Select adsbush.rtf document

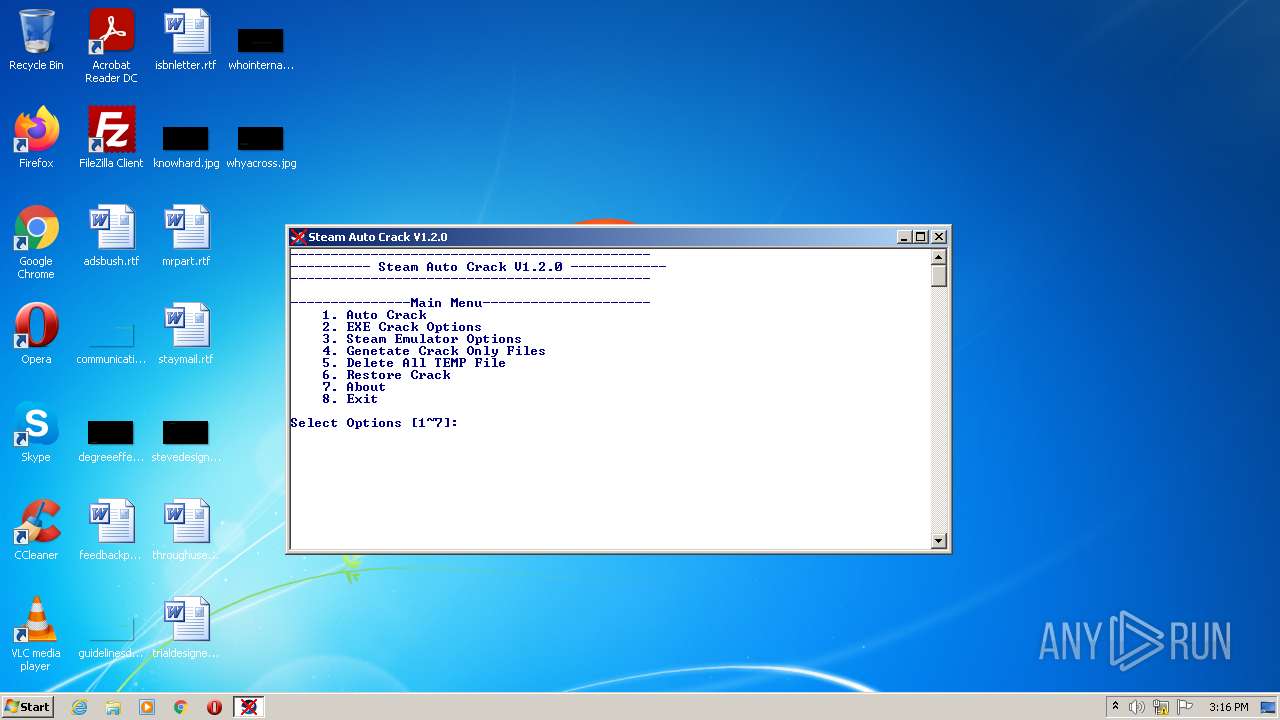pos(111,236)
